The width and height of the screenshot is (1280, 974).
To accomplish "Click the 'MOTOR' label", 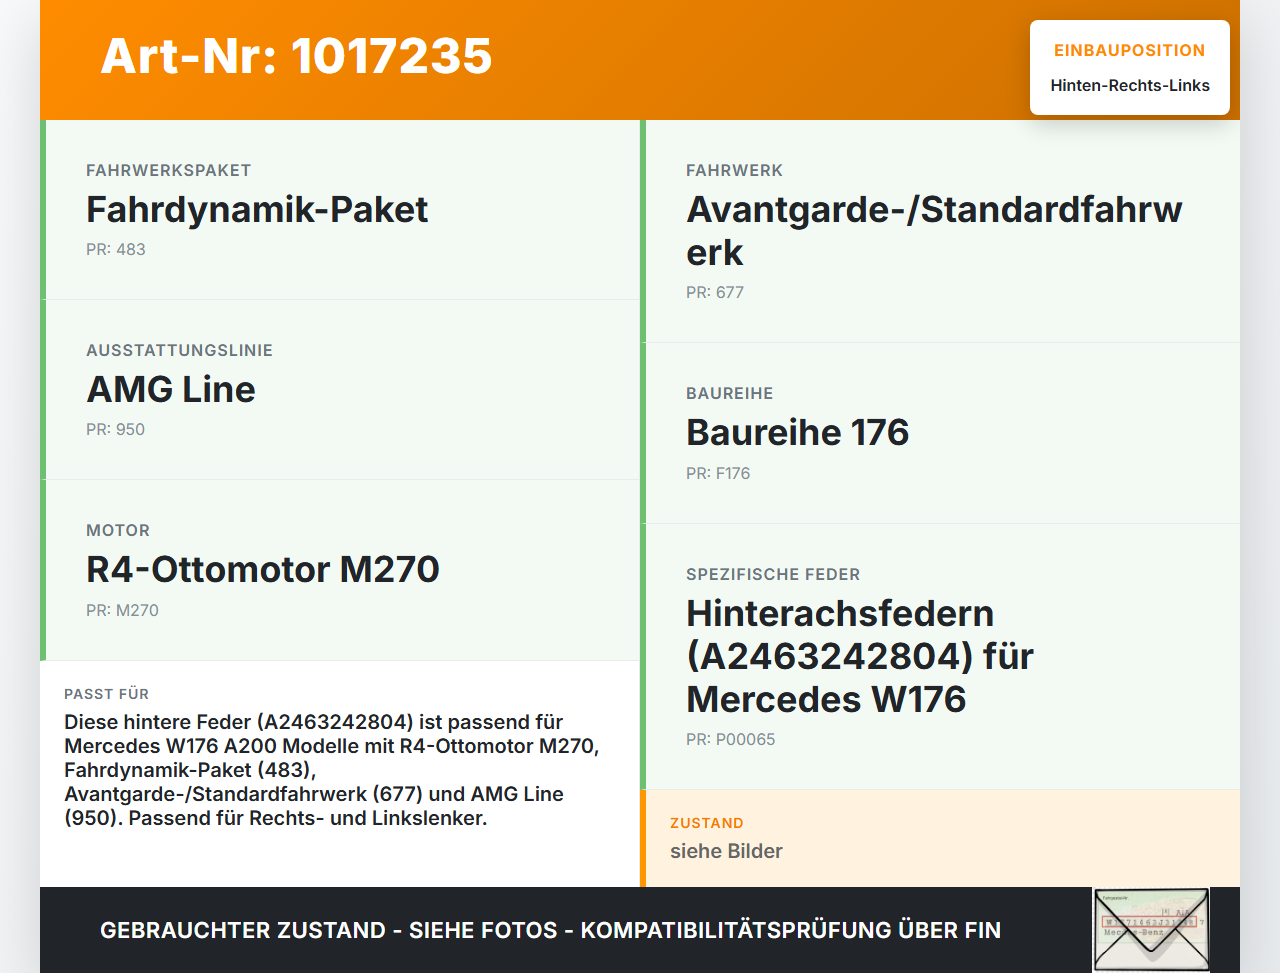I will coord(118,531).
